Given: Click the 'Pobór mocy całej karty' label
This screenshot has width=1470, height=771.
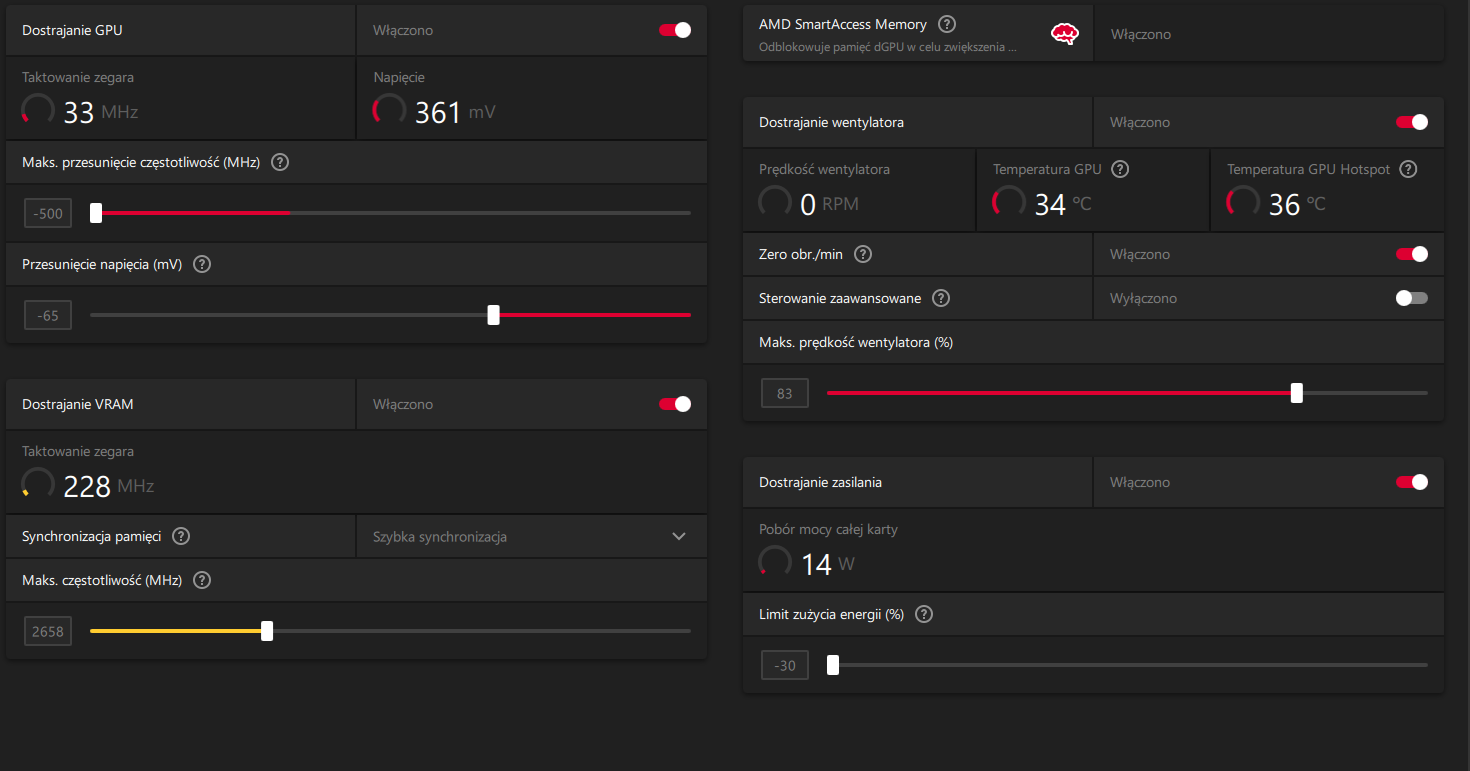Looking at the screenshot, I should [829, 529].
